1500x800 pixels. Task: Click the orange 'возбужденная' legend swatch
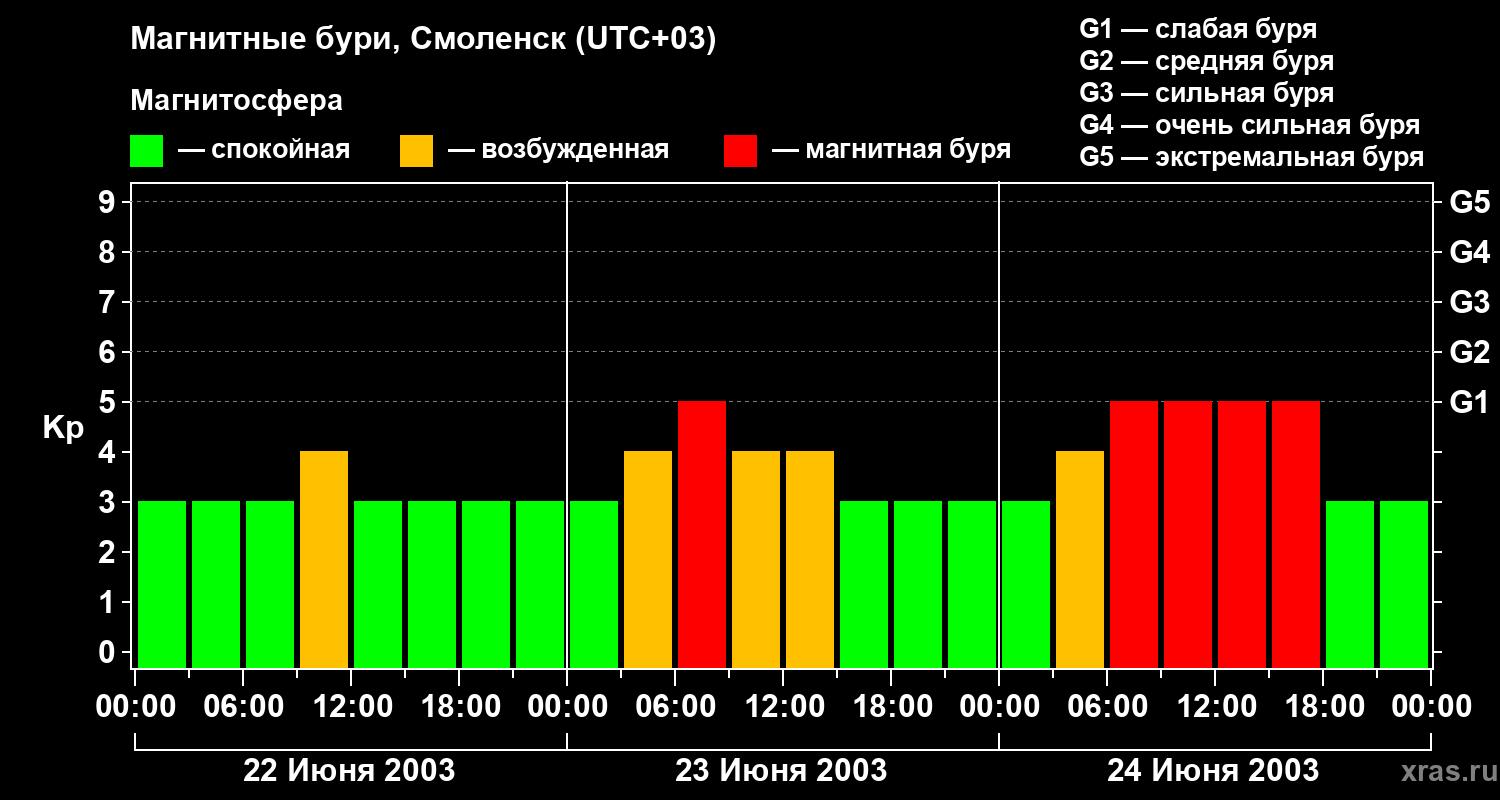tap(416, 151)
